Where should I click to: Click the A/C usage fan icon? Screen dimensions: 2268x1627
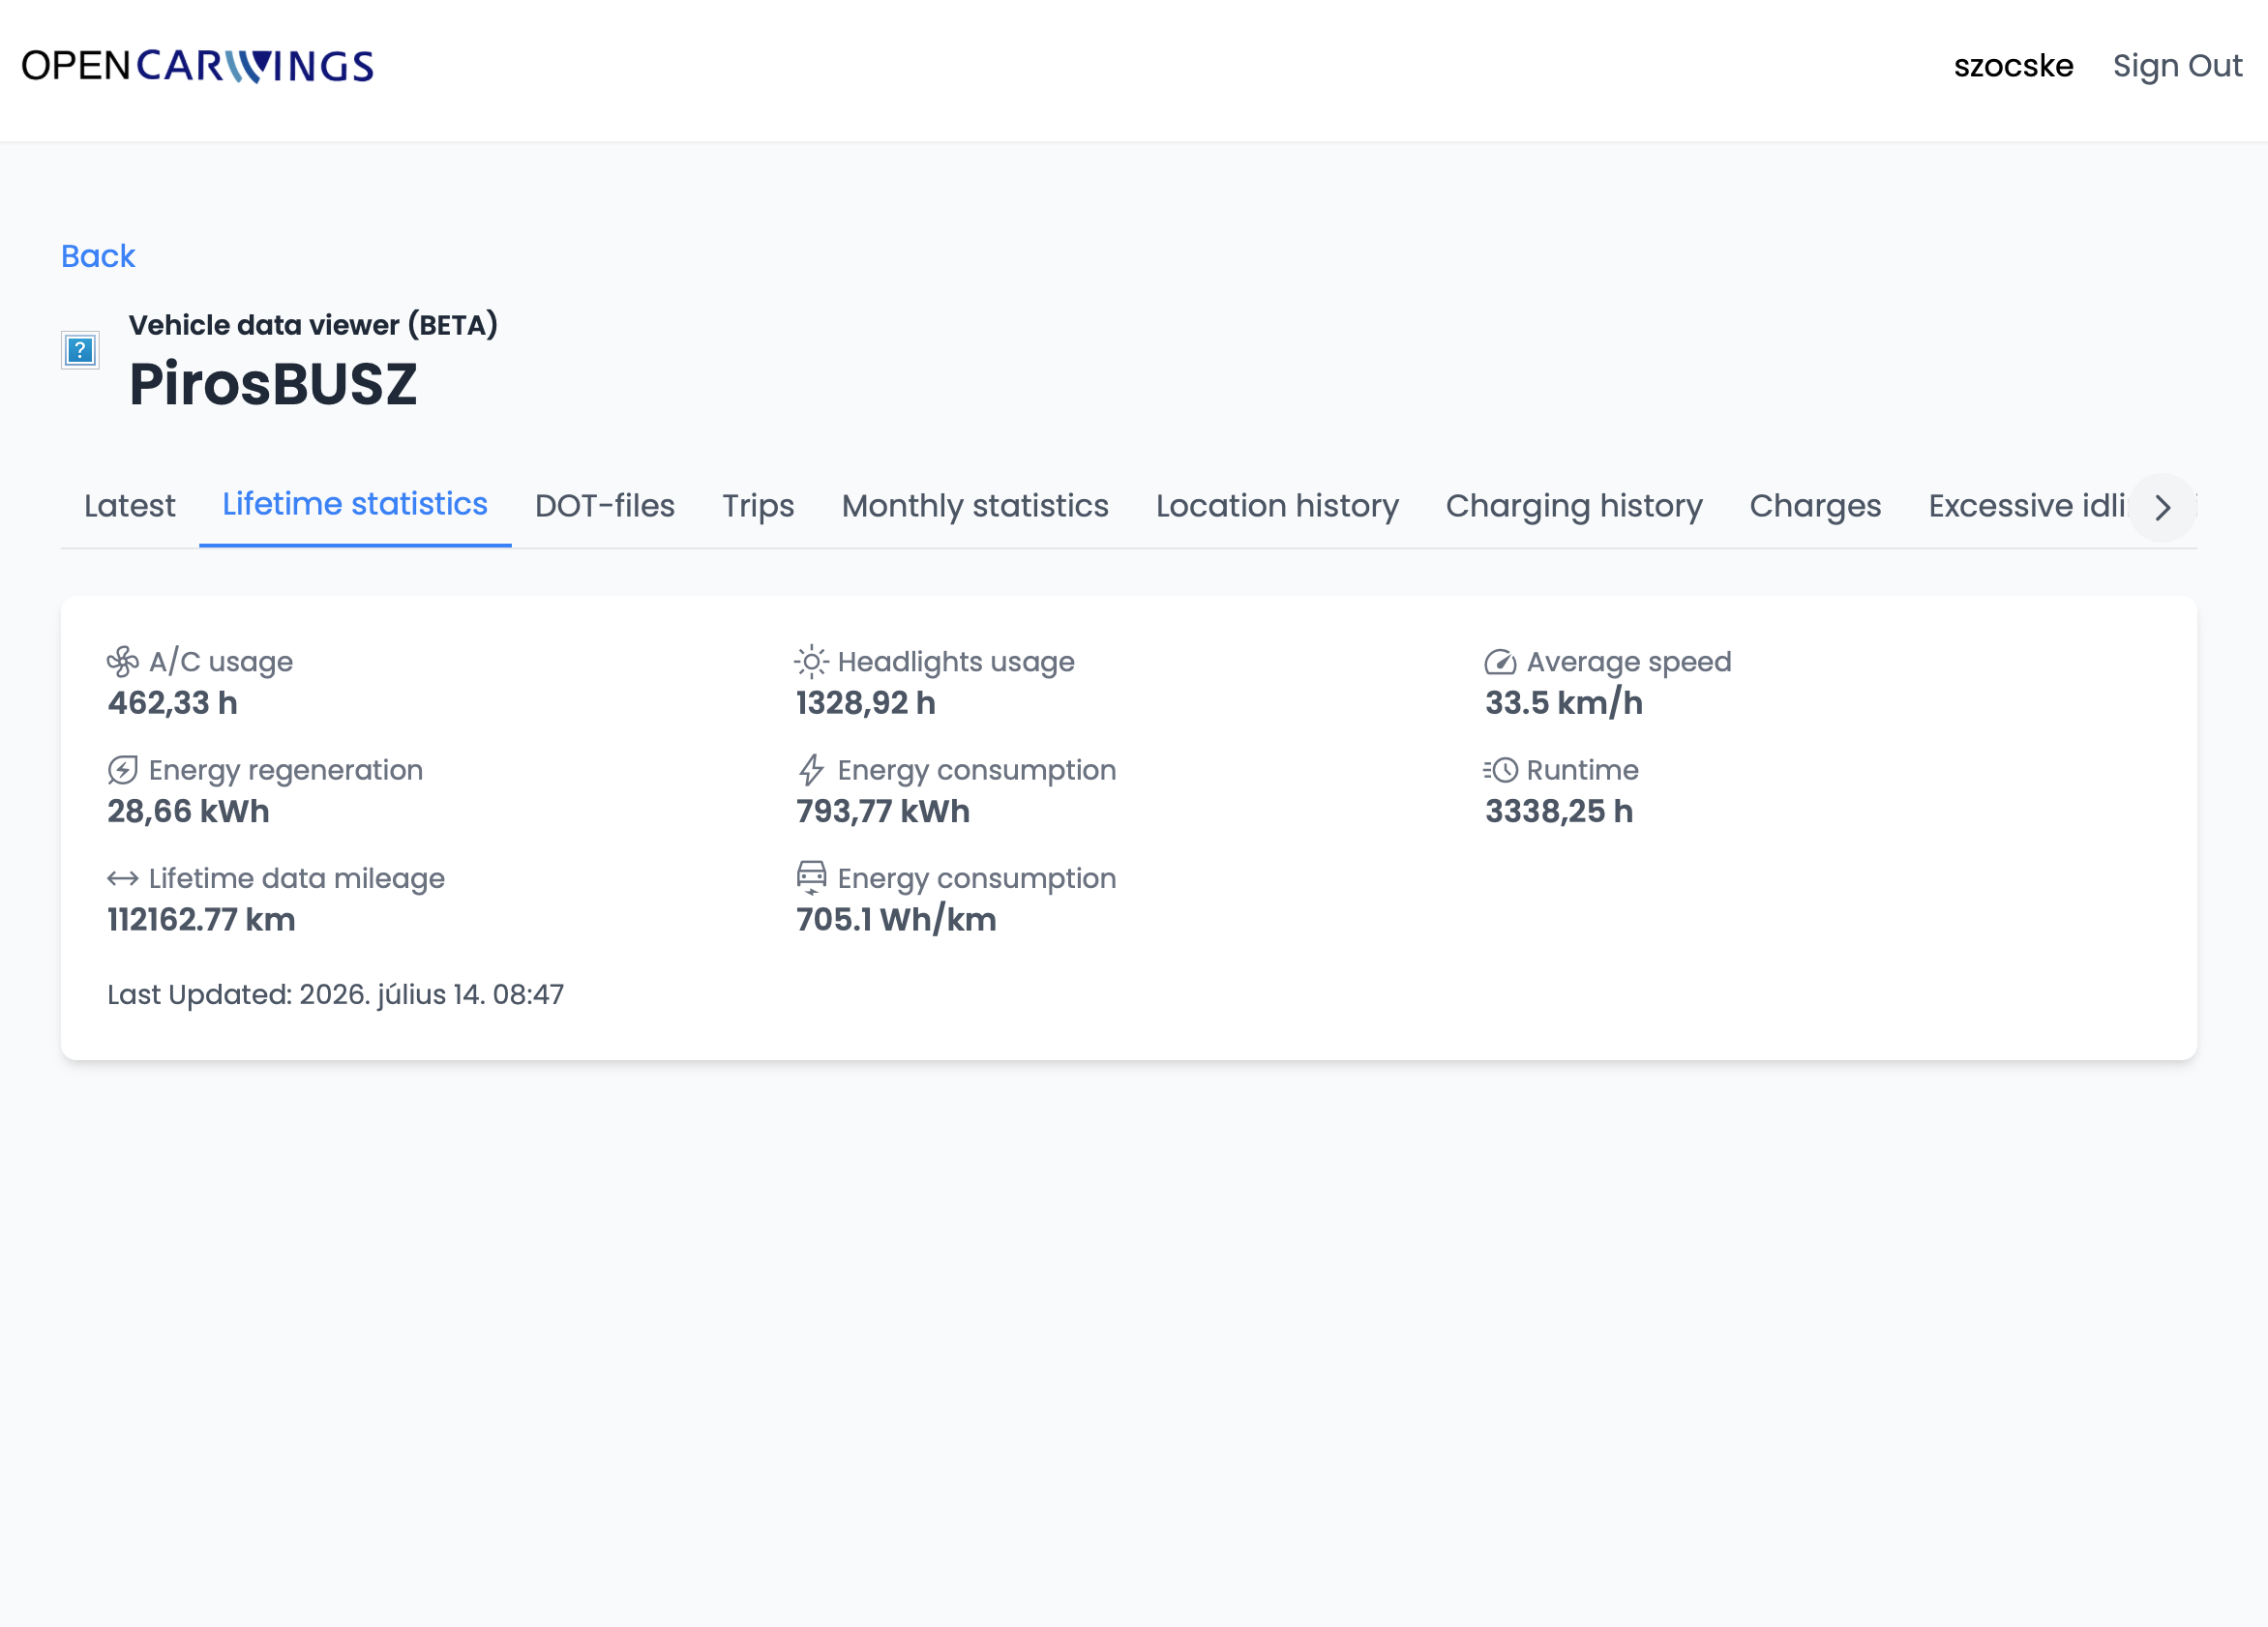(122, 661)
